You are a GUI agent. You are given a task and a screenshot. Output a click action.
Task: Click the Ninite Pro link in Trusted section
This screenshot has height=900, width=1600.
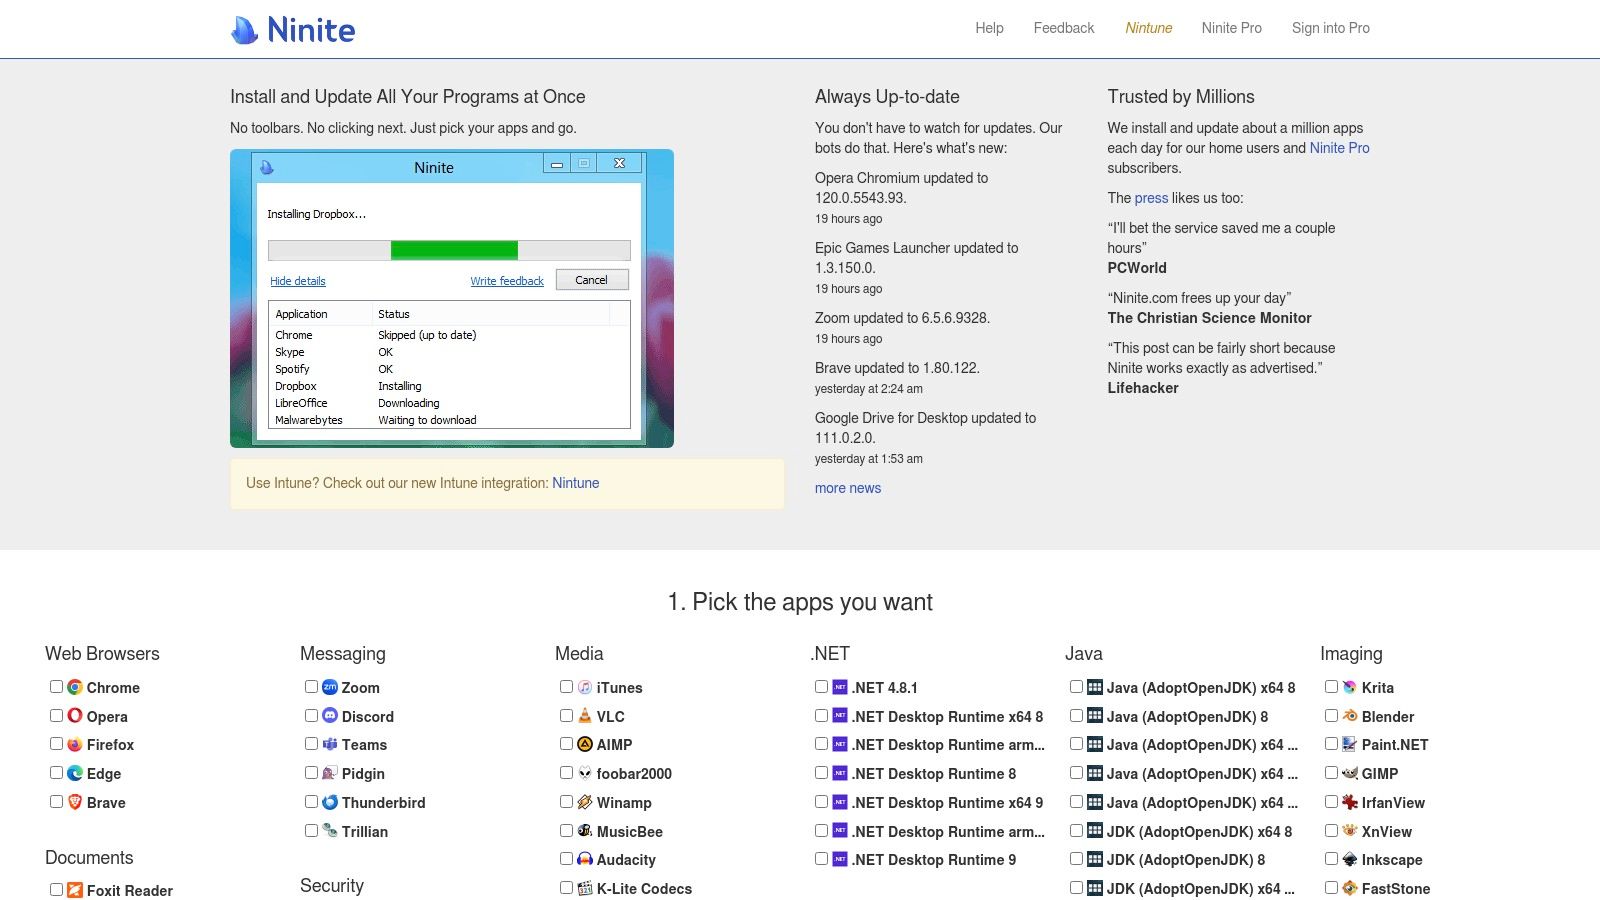coord(1339,148)
